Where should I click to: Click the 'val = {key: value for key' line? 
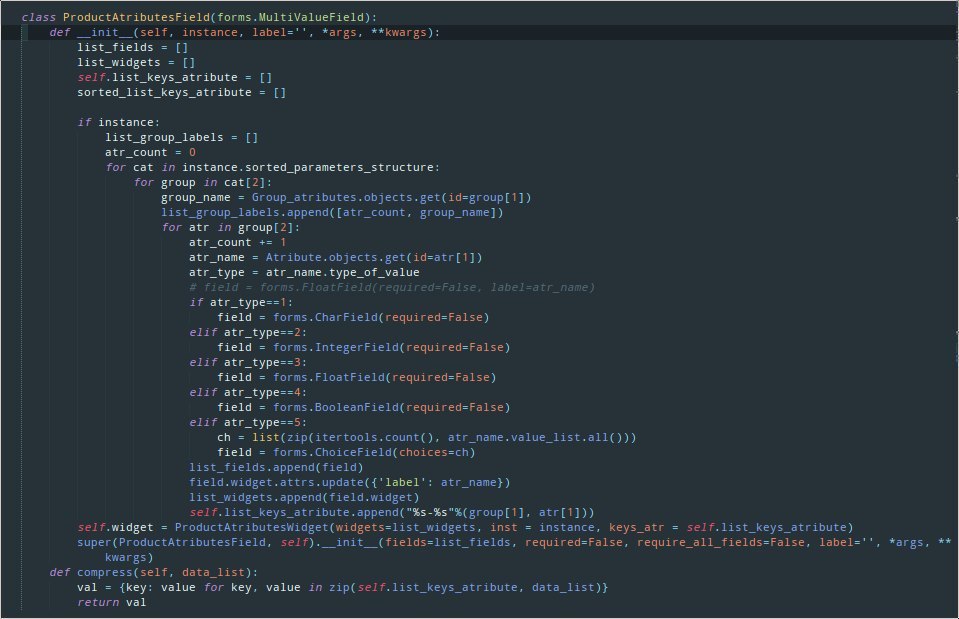point(342,587)
